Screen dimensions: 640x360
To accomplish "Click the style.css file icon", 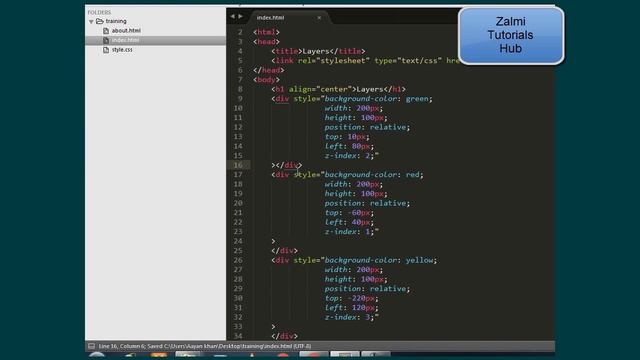I will (x=106, y=50).
